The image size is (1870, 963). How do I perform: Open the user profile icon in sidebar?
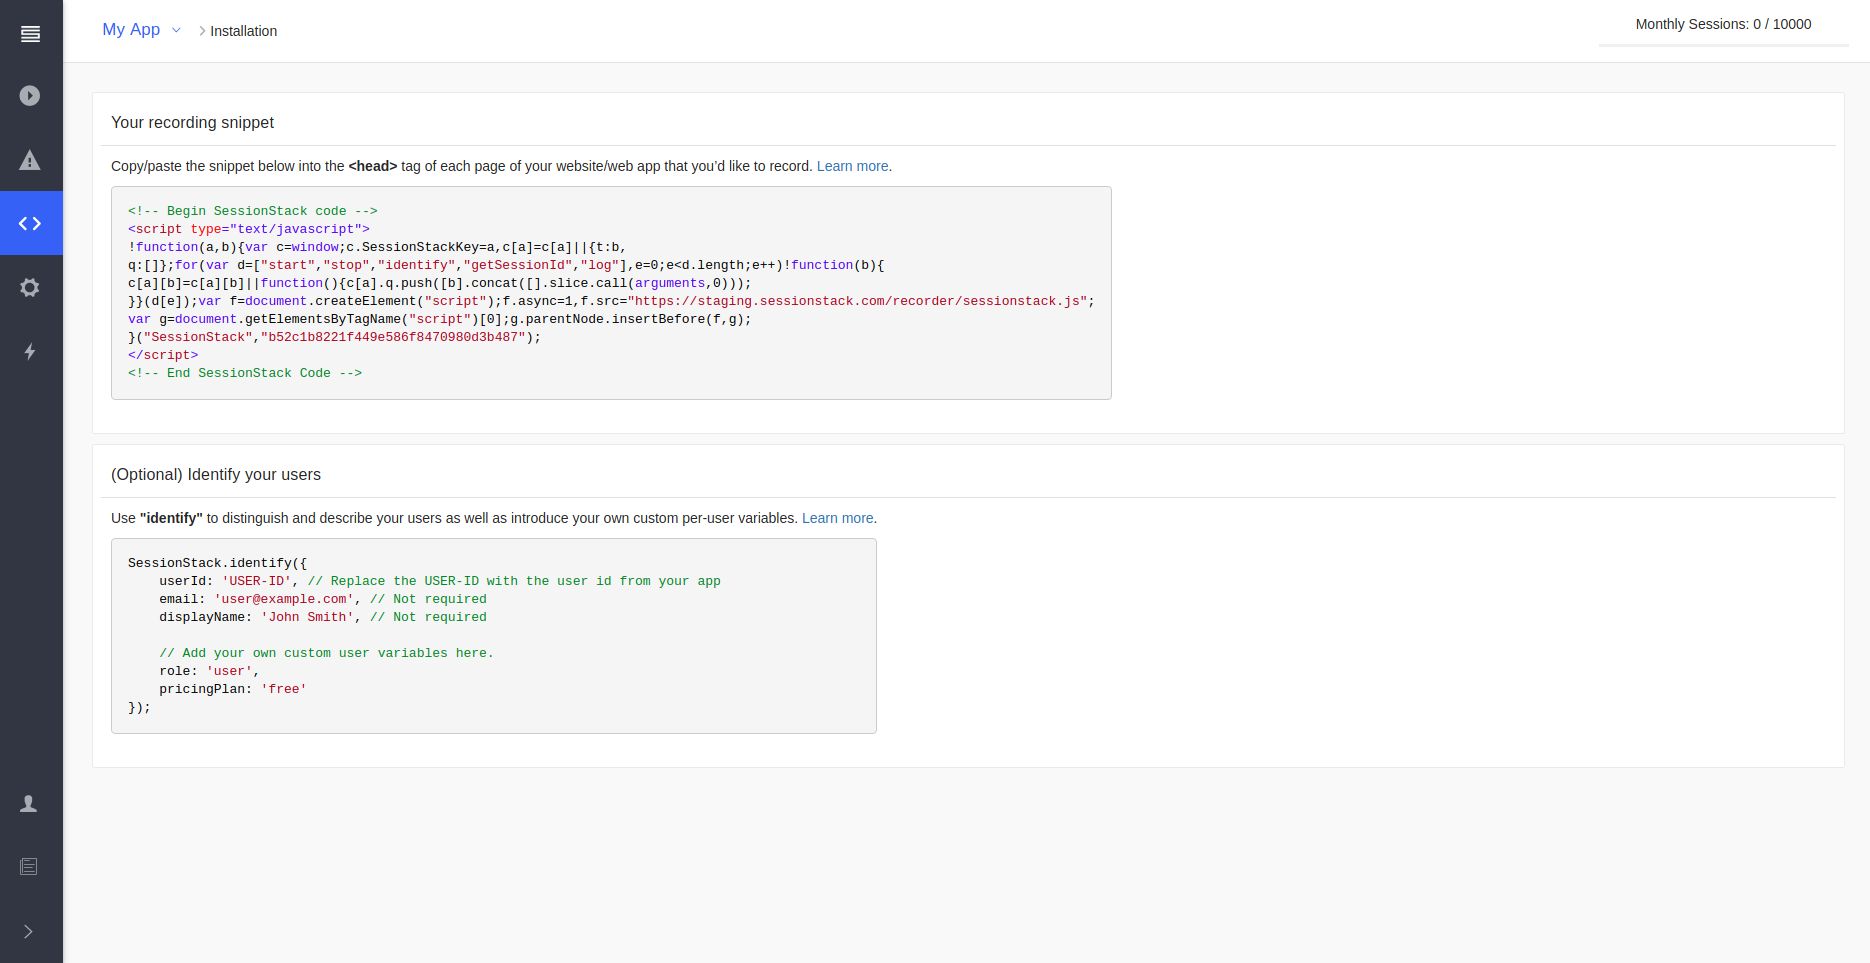[x=29, y=804]
